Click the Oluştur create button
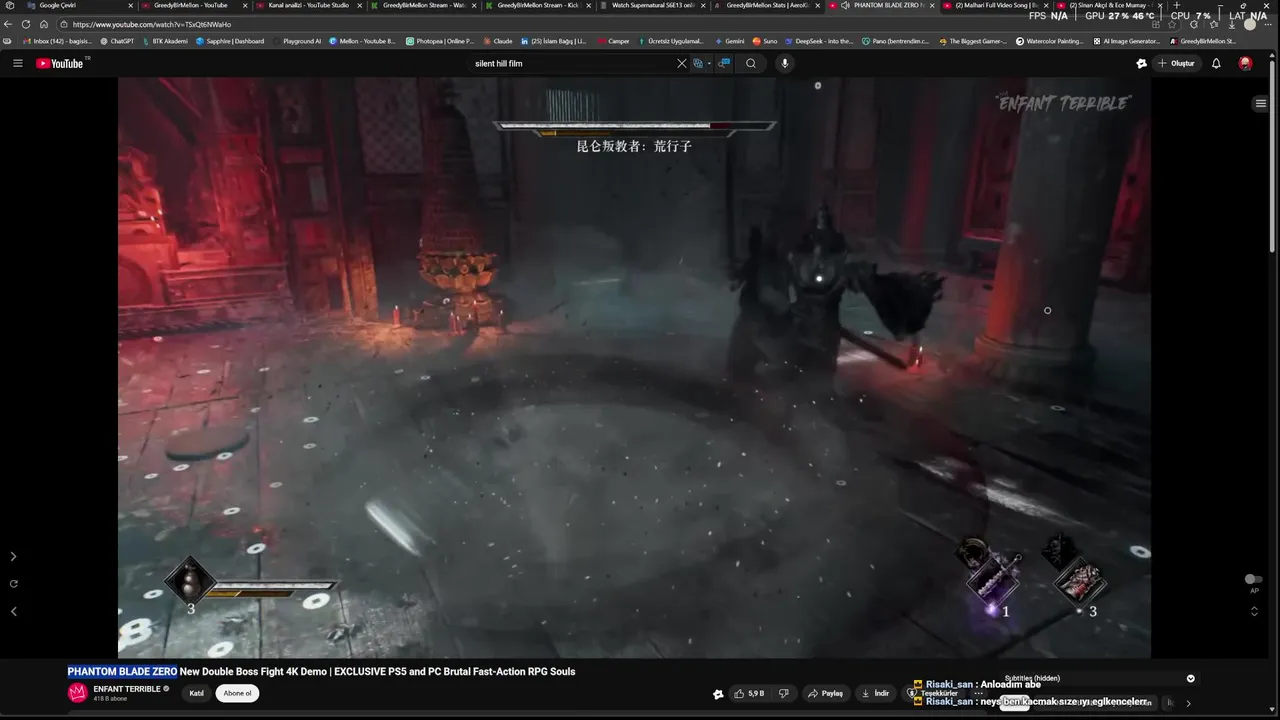 [x=1177, y=63]
